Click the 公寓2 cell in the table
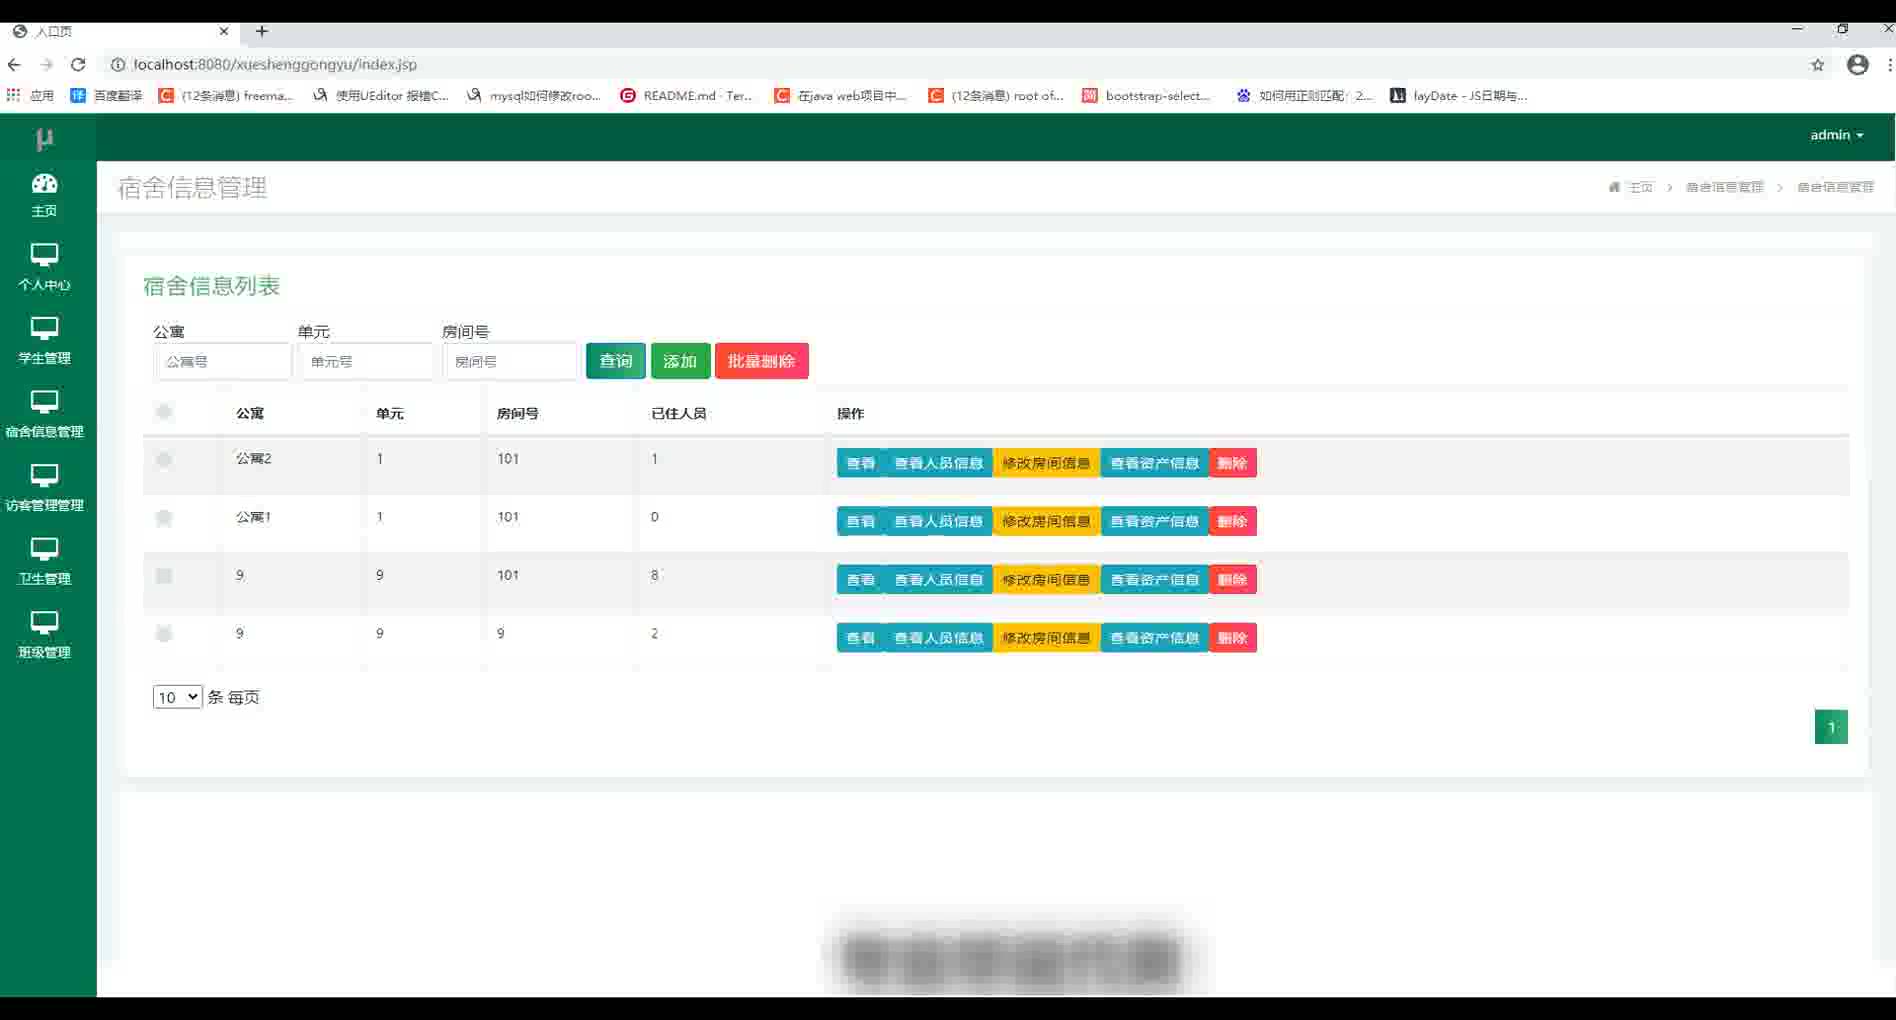1896x1020 pixels. point(253,458)
